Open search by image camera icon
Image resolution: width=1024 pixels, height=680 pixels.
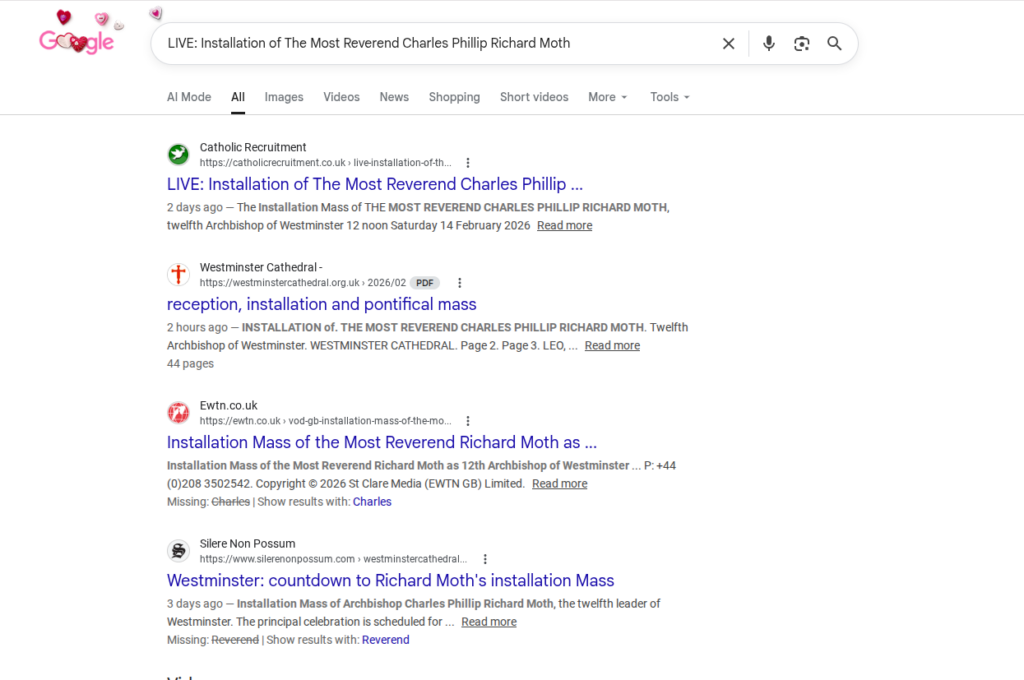point(801,43)
